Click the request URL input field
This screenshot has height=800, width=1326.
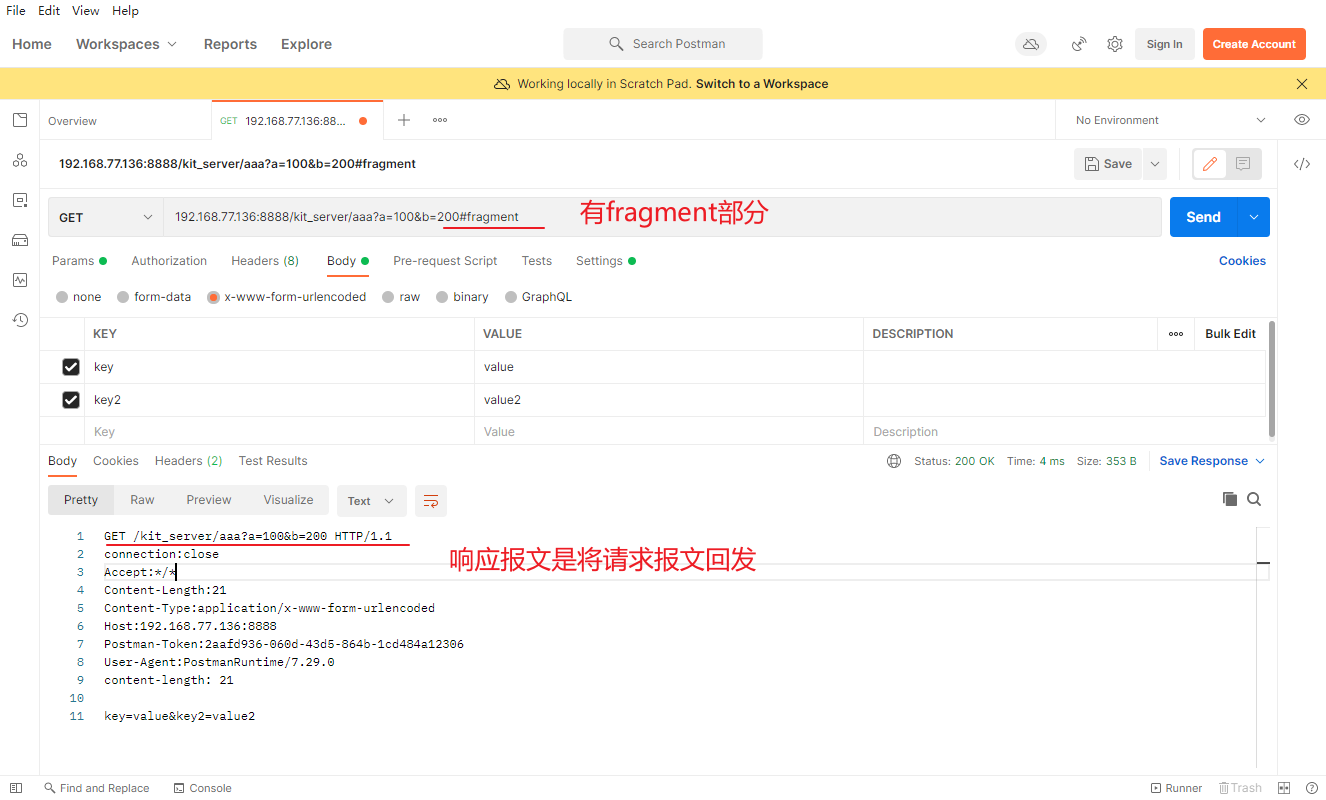click(663, 217)
